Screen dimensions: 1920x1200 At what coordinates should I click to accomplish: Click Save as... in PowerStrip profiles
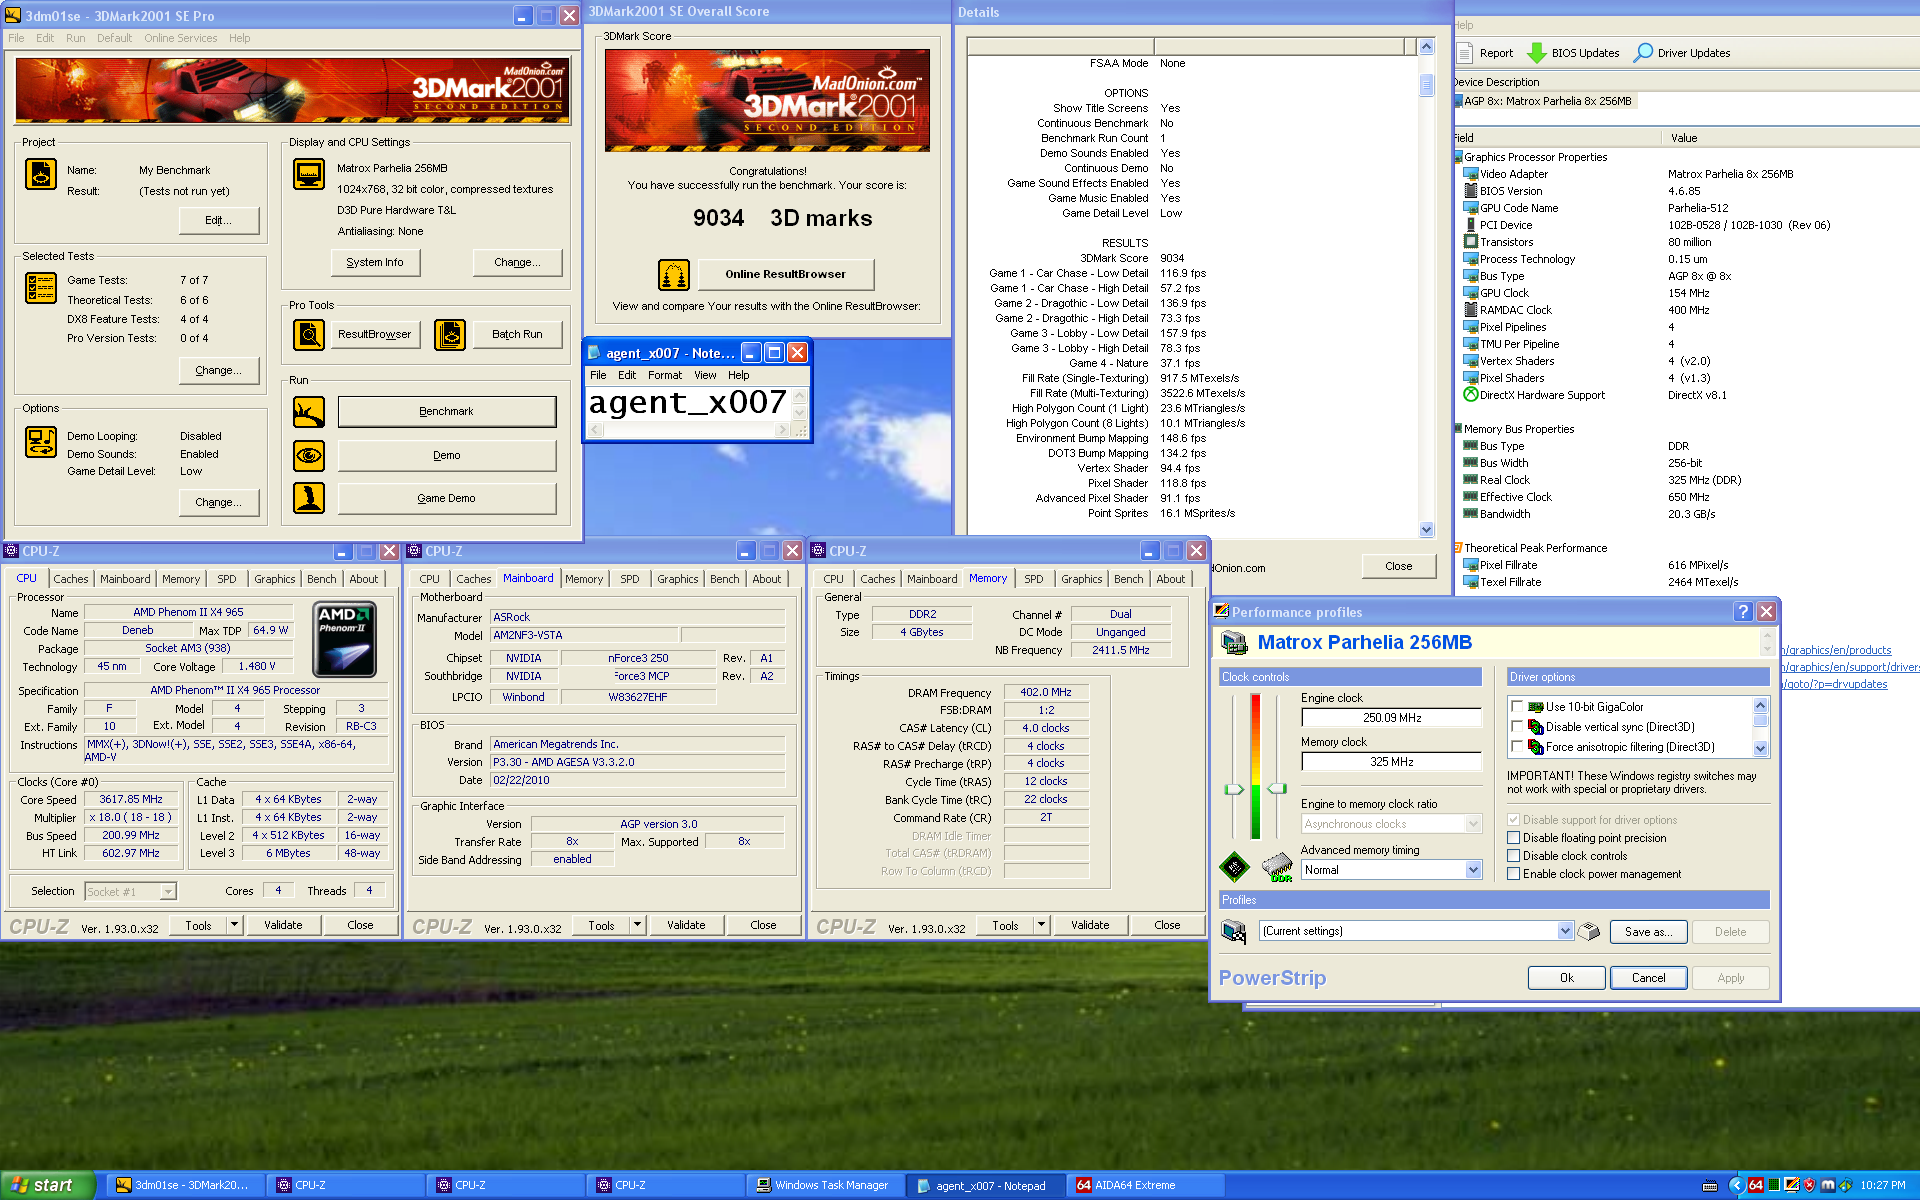coord(1648,932)
